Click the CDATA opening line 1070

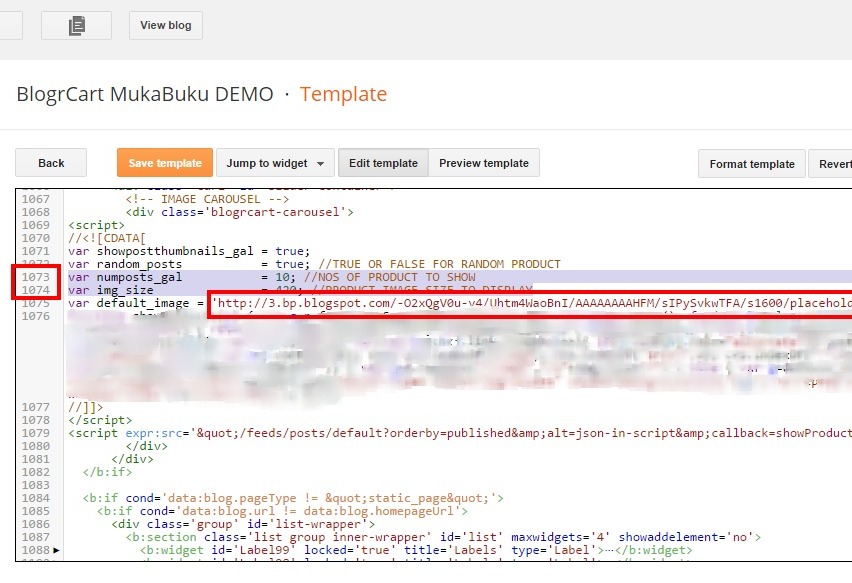(107, 239)
